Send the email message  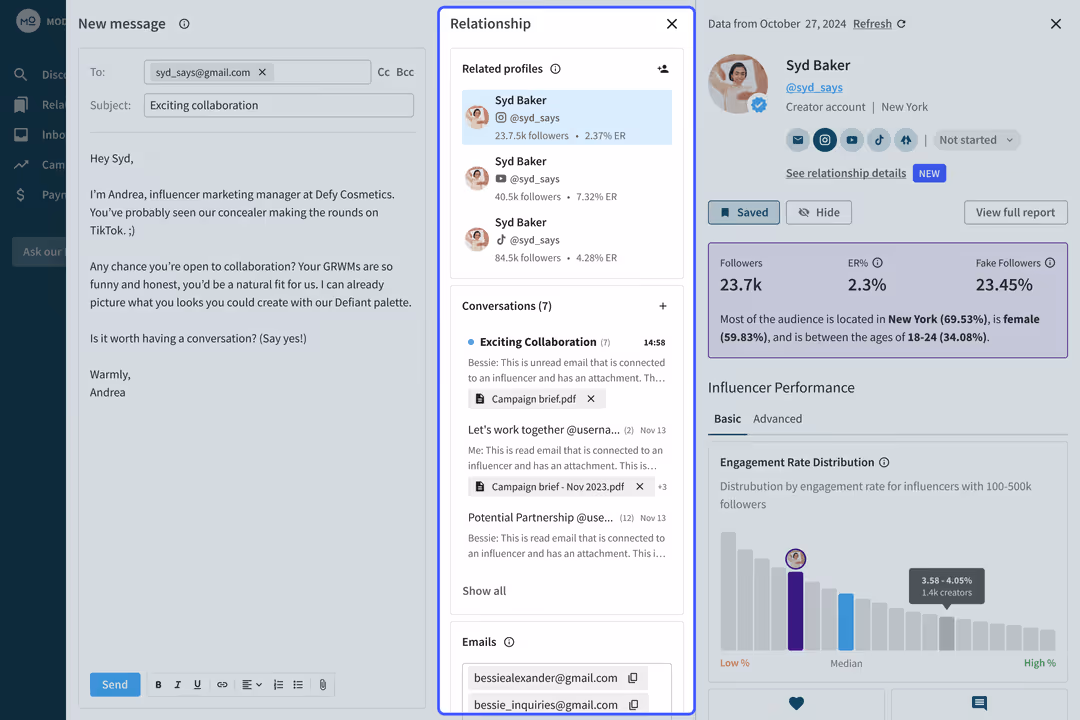click(x=115, y=685)
